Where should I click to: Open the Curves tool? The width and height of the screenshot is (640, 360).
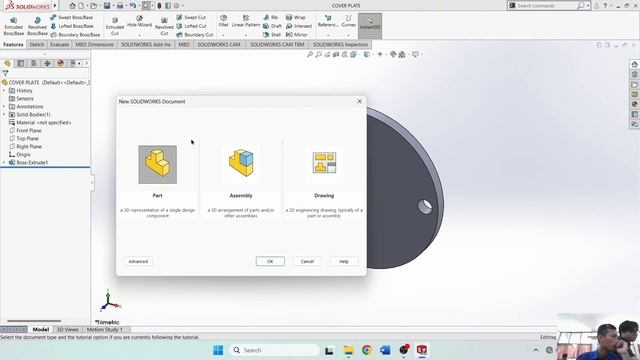click(348, 22)
